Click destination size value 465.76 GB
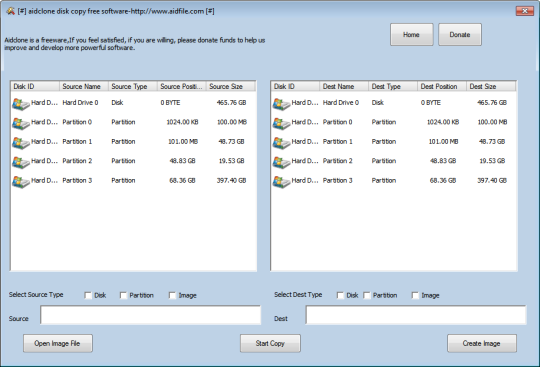This screenshot has height=367, width=540. point(492,103)
